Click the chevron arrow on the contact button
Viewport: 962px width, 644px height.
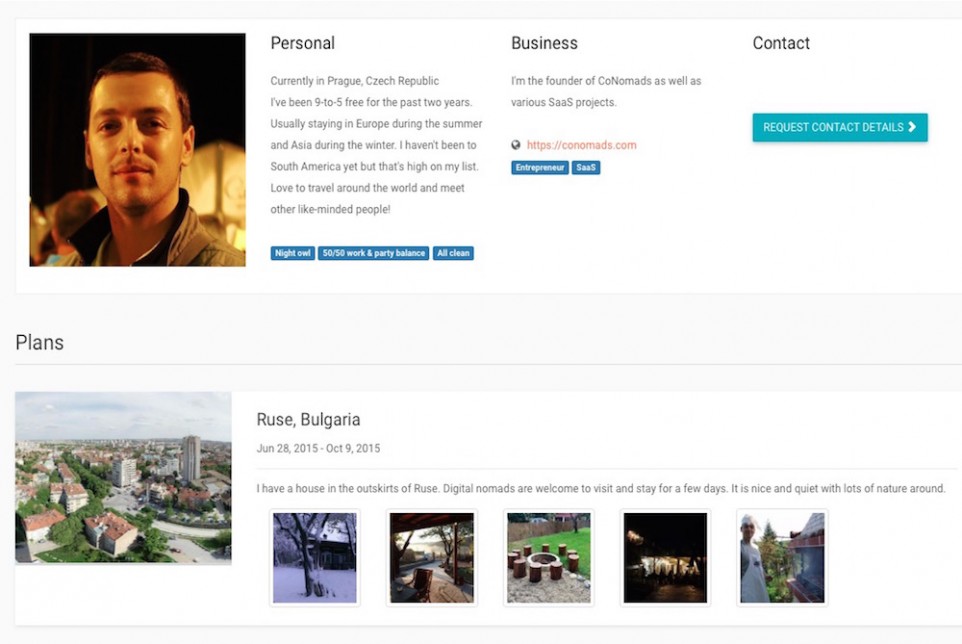point(912,127)
